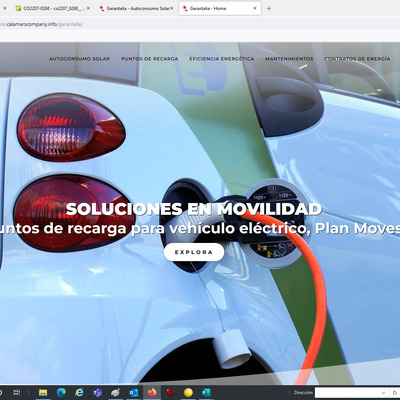The image size is (400, 400).
Task: Open the Contratos de Energía menu item
Action: pos(357,59)
